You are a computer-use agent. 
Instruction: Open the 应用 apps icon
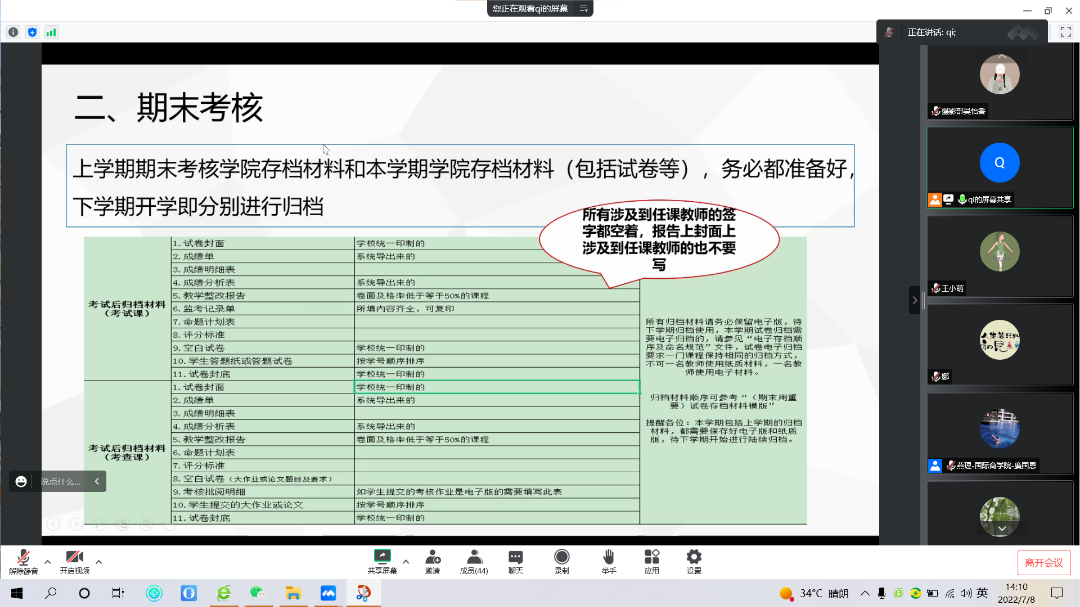(652, 561)
